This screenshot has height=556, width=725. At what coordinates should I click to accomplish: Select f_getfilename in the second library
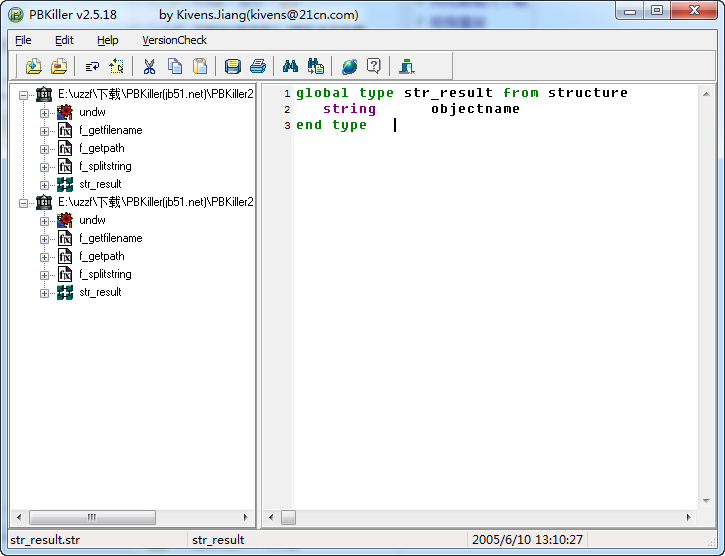(110, 238)
